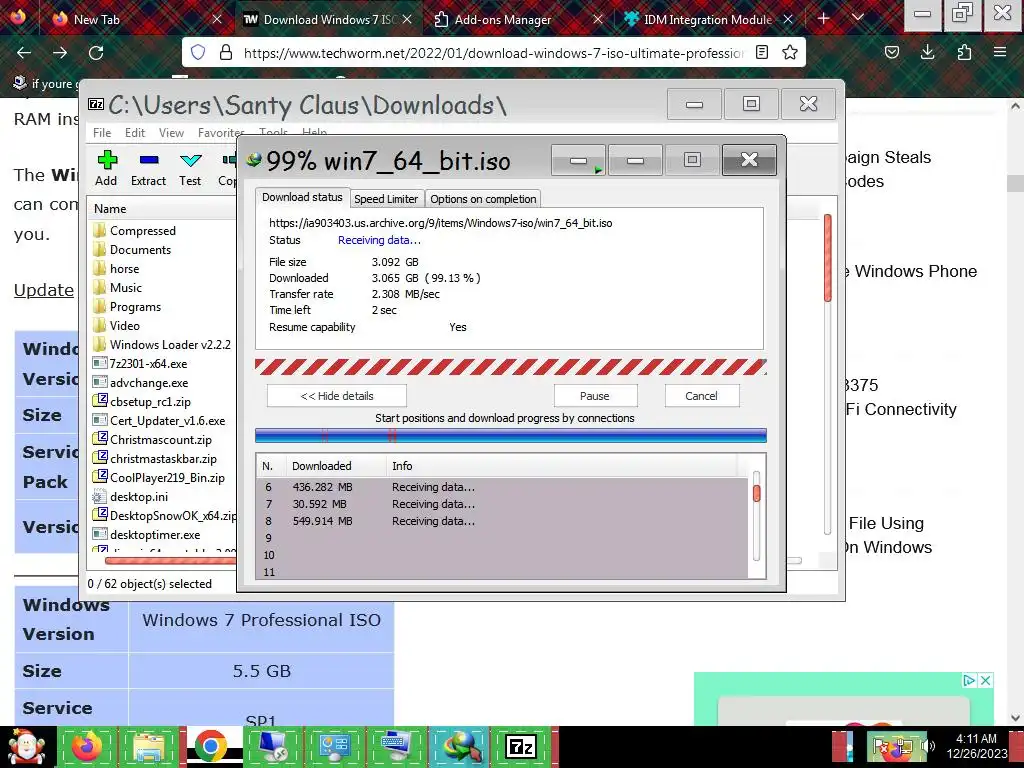This screenshot has height=768, width=1024.
Task: Click the connections list scrollbar thumb
Action: pos(757,493)
